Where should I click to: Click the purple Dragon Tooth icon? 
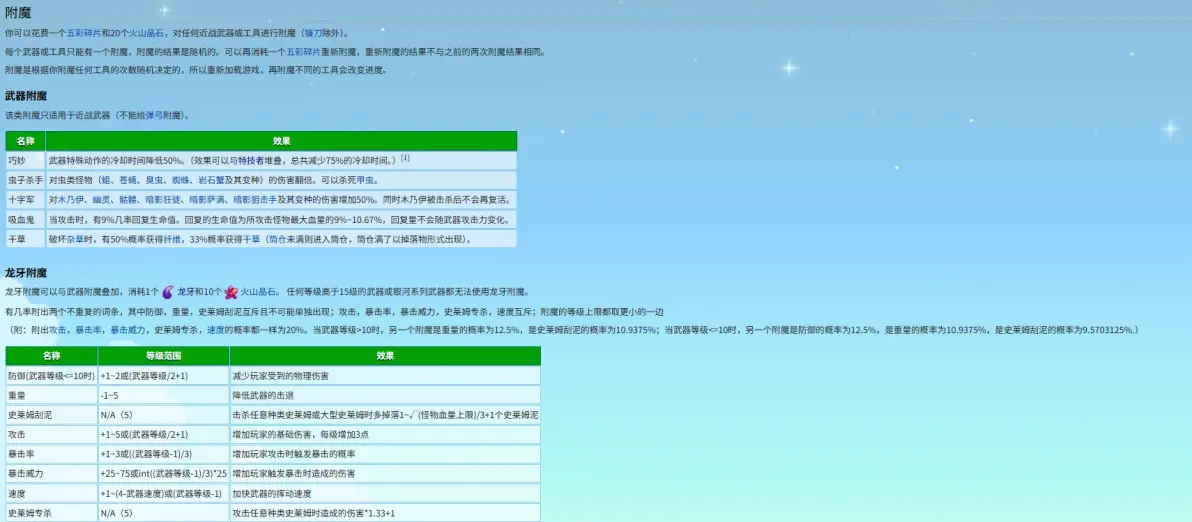[169, 292]
